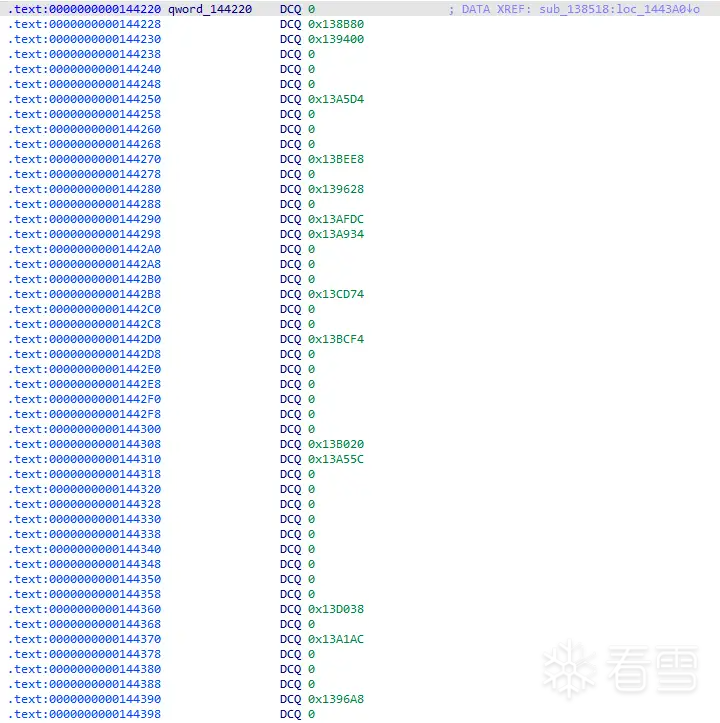Select address .text:0000000000144250
Viewport: 720px width, 723px height.
[x=84, y=99]
